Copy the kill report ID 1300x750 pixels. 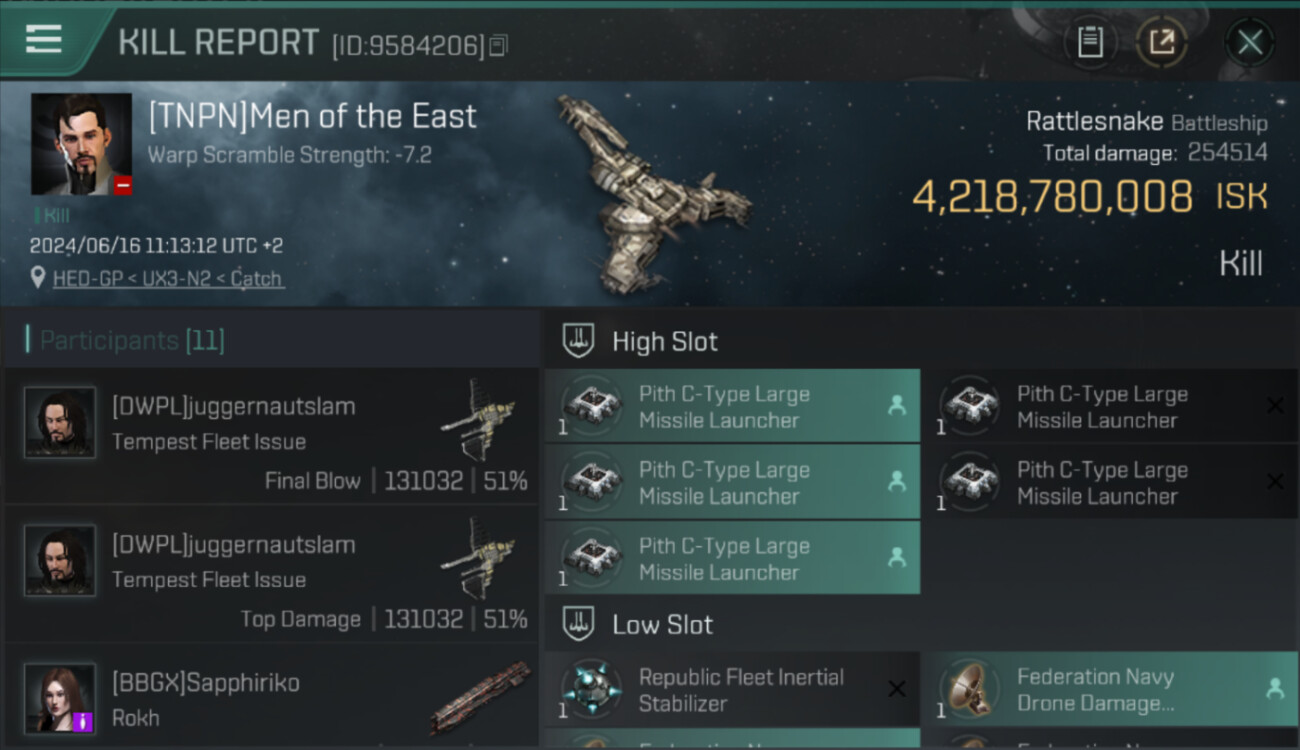tap(498, 45)
